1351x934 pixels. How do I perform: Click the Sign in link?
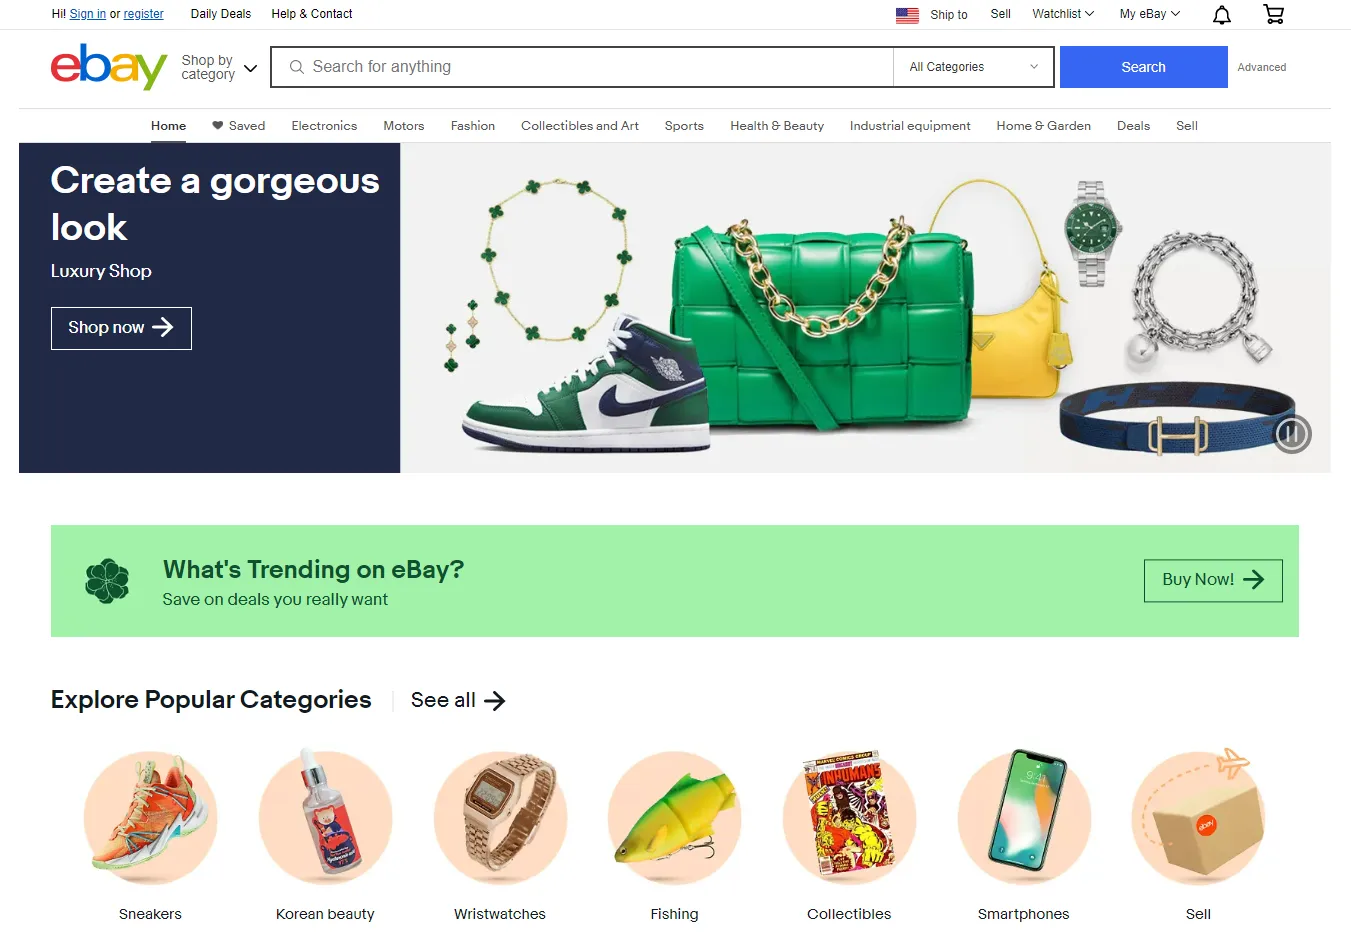click(88, 14)
